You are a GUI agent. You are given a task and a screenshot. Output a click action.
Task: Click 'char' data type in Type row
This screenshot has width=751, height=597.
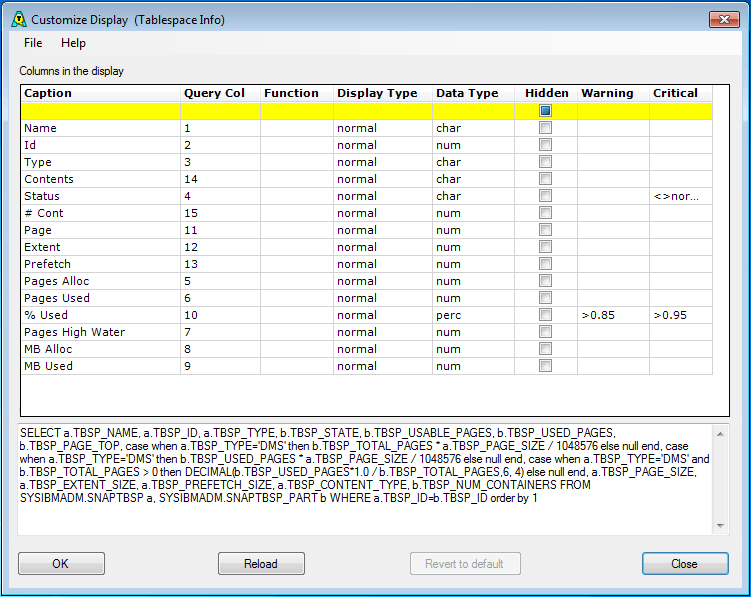point(474,162)
